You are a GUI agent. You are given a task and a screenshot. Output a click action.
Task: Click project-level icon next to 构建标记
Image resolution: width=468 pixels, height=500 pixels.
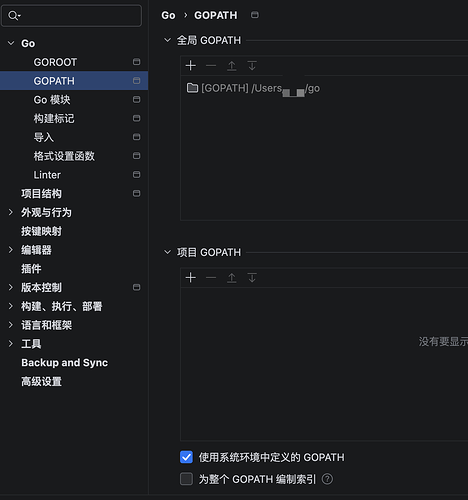136,118
